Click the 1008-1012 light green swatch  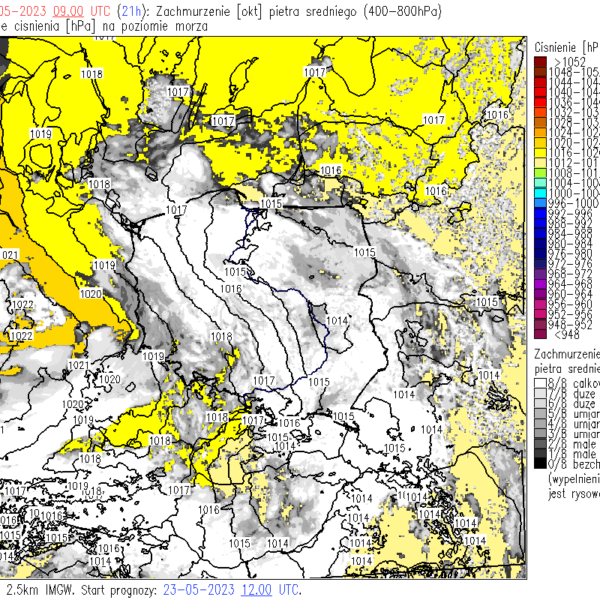click(x=540, y=173)
